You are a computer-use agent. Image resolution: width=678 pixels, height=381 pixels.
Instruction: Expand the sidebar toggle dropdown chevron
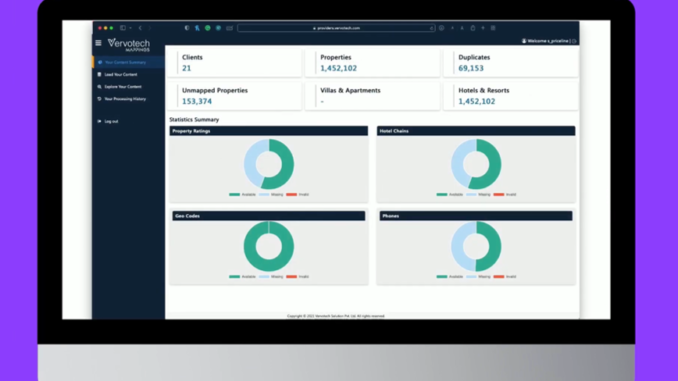point(130,28)
